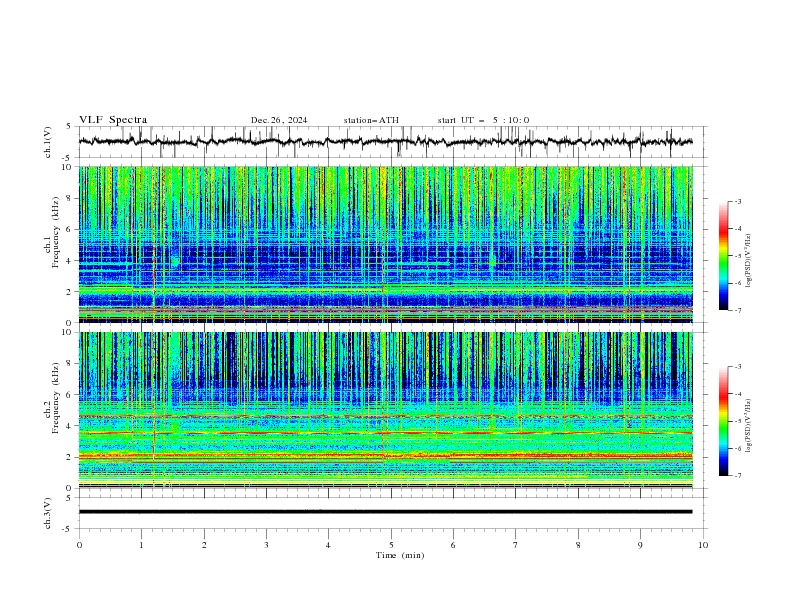Click the "10" tick on the time axis
Image resolution: width=792 pixels, height=612 pixels.
(x=703, y=545)
